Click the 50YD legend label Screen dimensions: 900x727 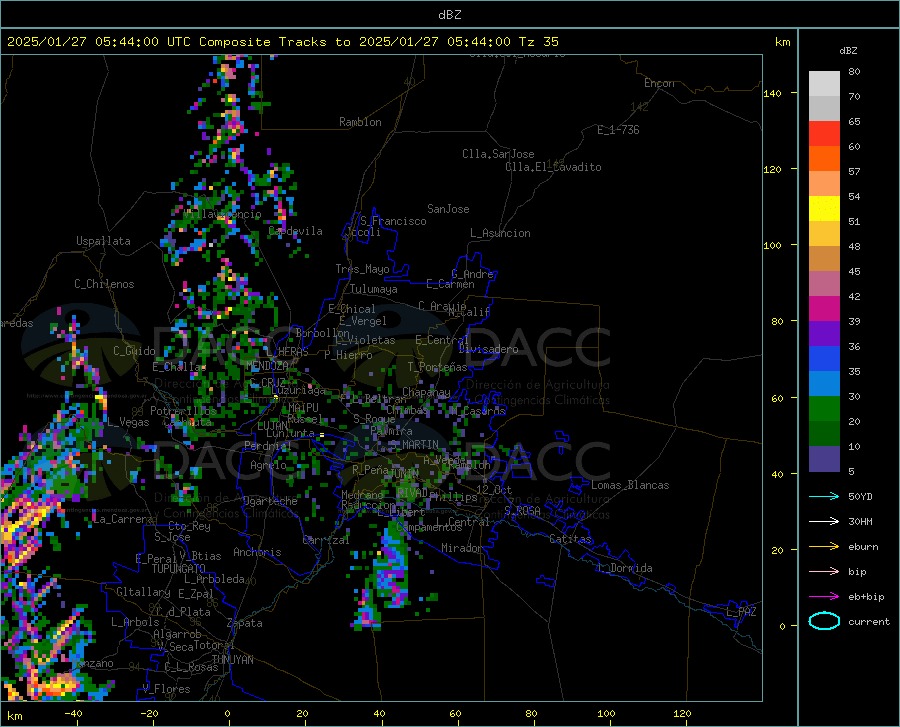(x=860, y=496)
